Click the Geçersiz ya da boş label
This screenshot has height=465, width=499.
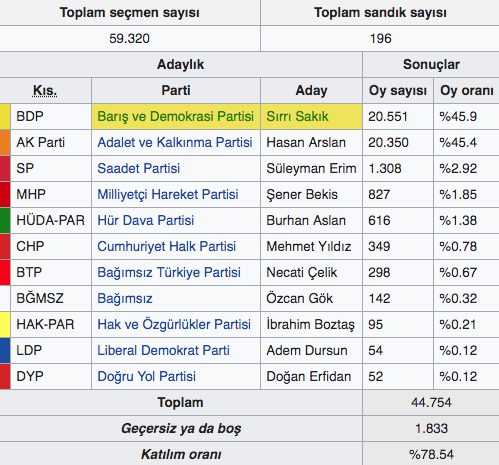click(181, 429)
